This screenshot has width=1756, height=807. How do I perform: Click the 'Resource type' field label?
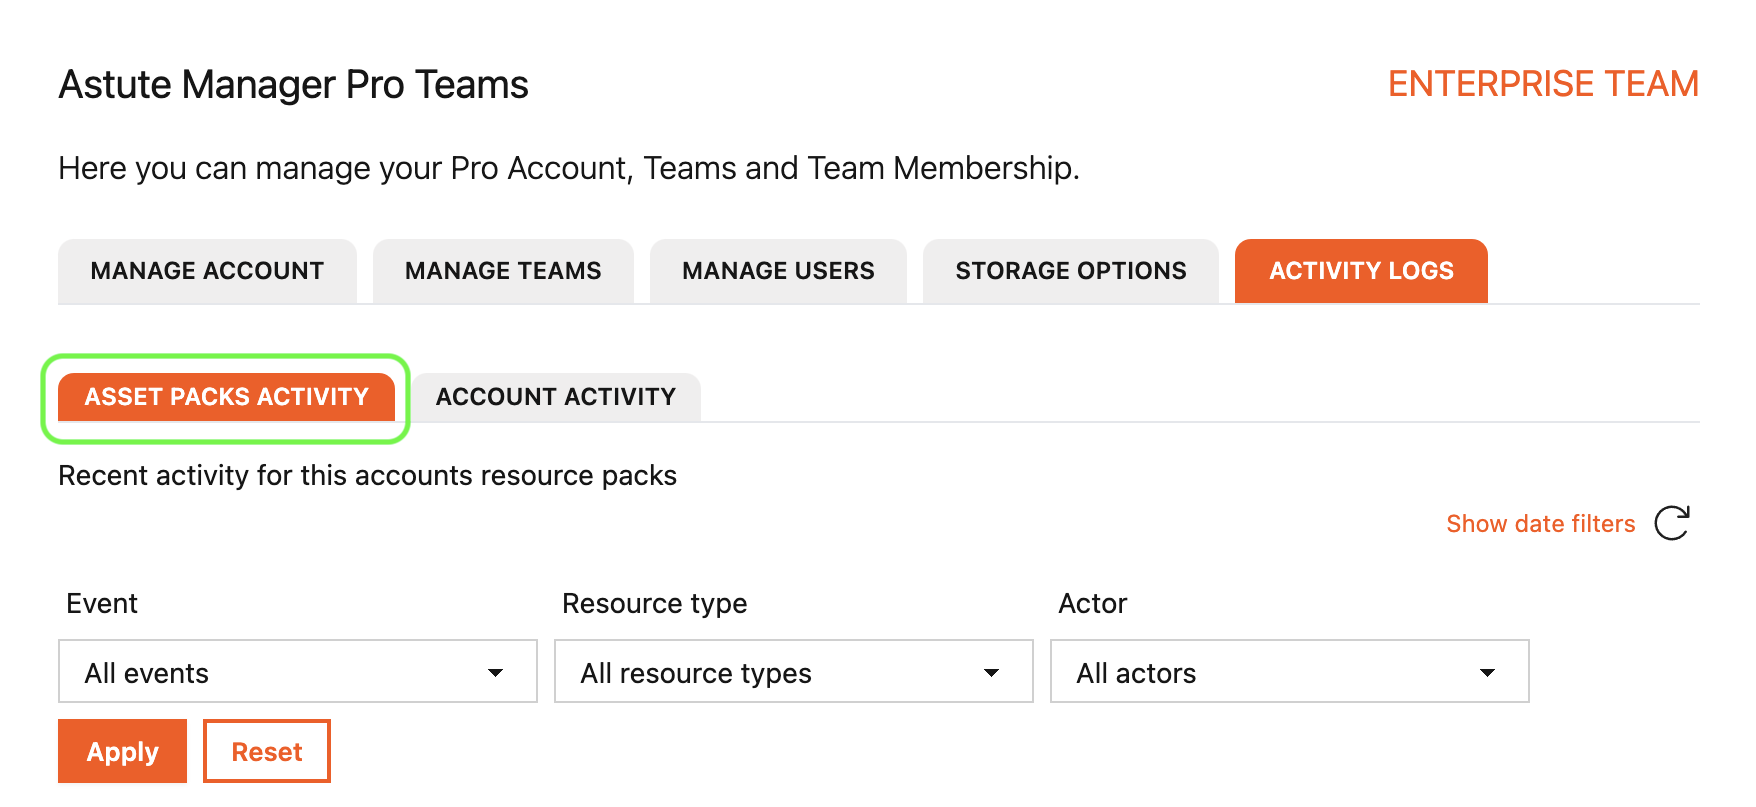[654, 604]
